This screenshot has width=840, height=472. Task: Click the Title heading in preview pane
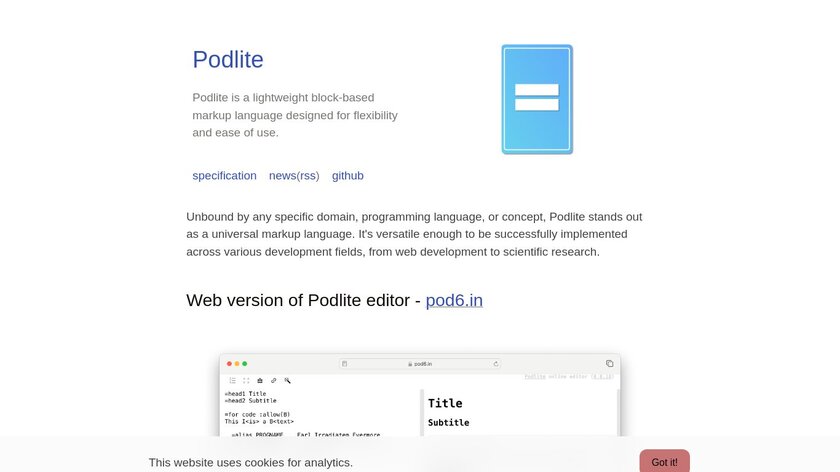445,403
